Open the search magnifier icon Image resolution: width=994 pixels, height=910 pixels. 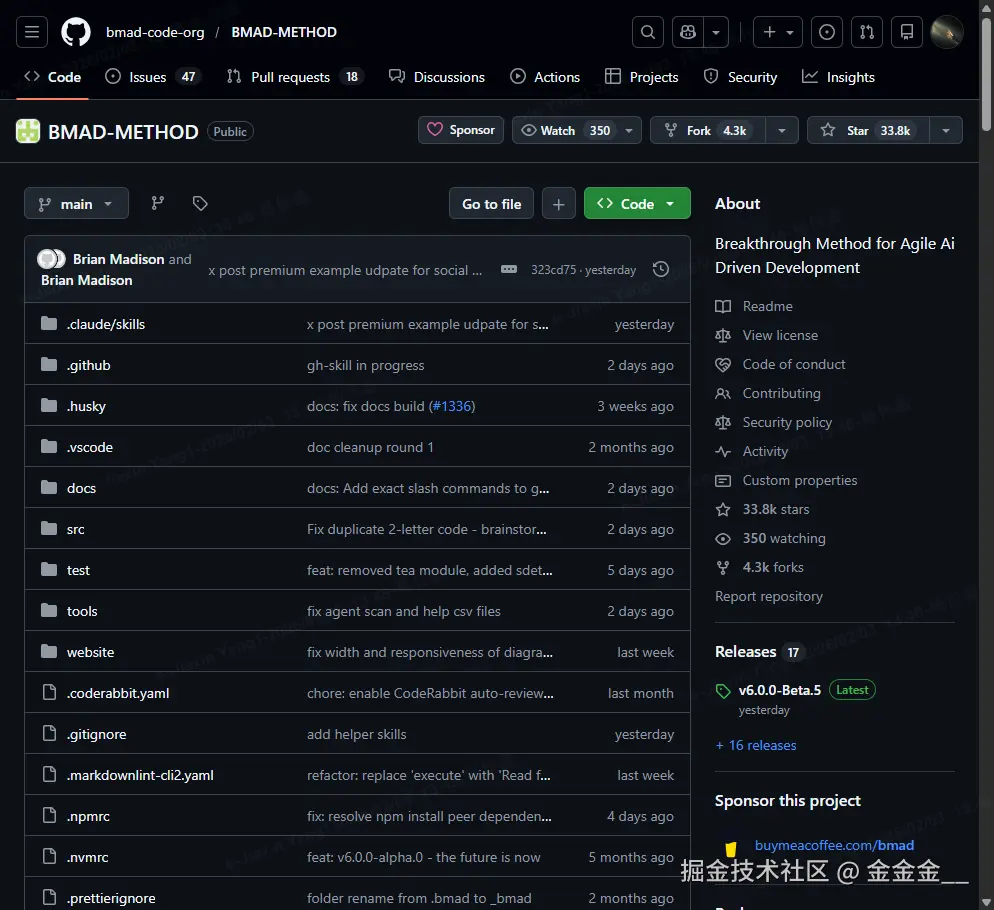click(648, 32)
